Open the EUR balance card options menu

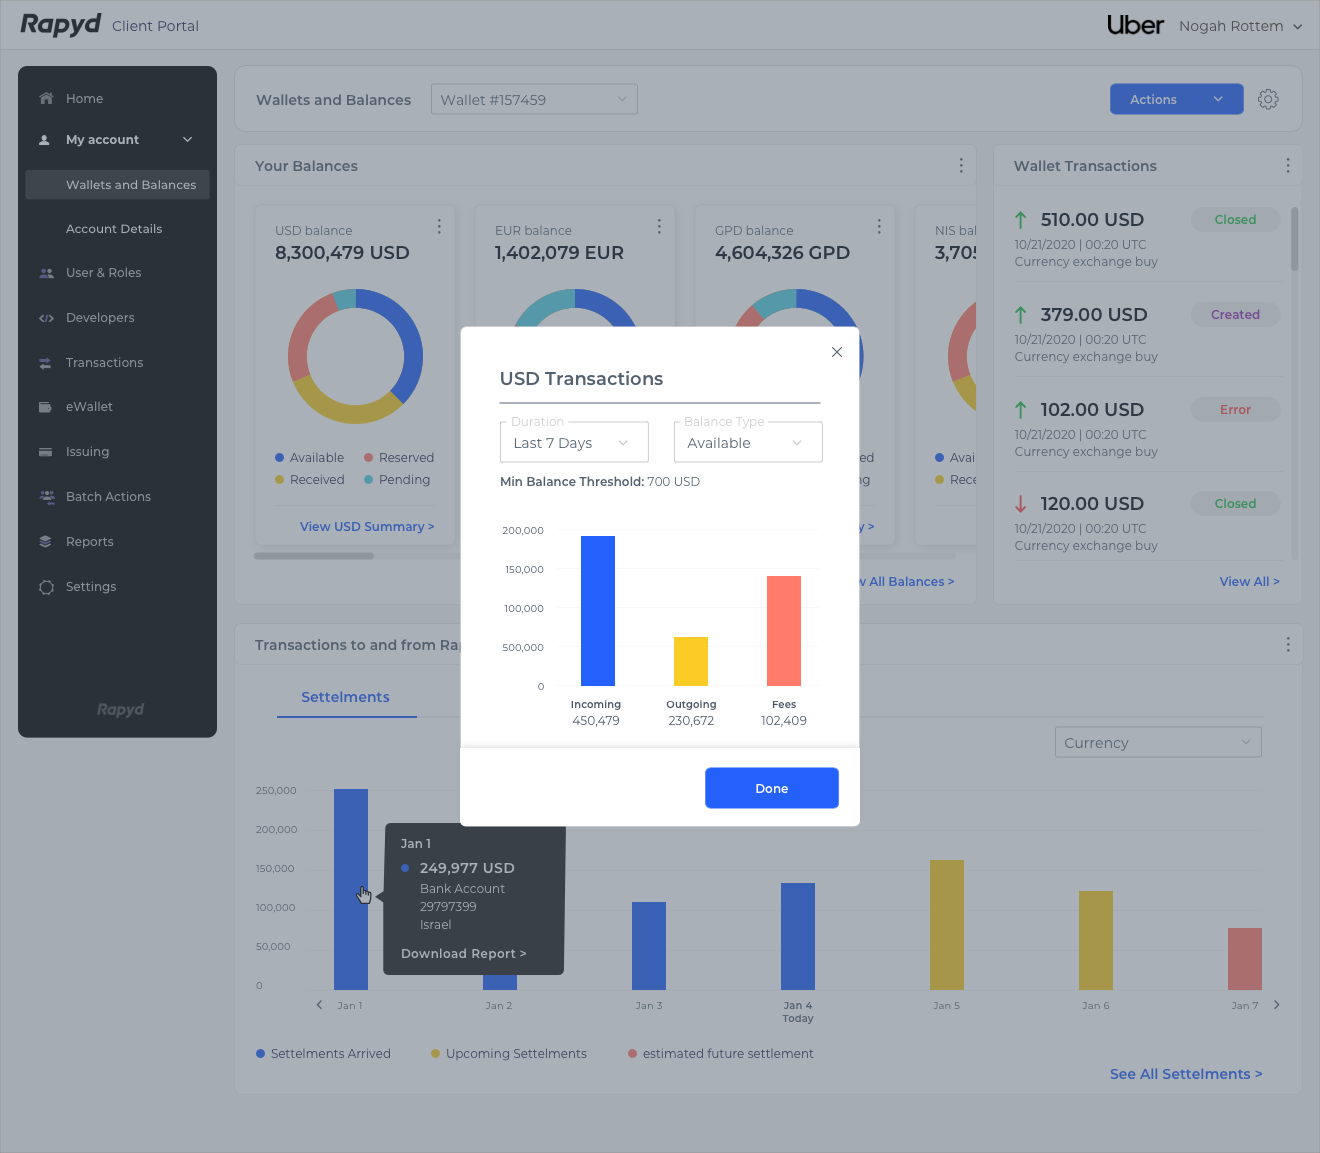pos(659,227)
